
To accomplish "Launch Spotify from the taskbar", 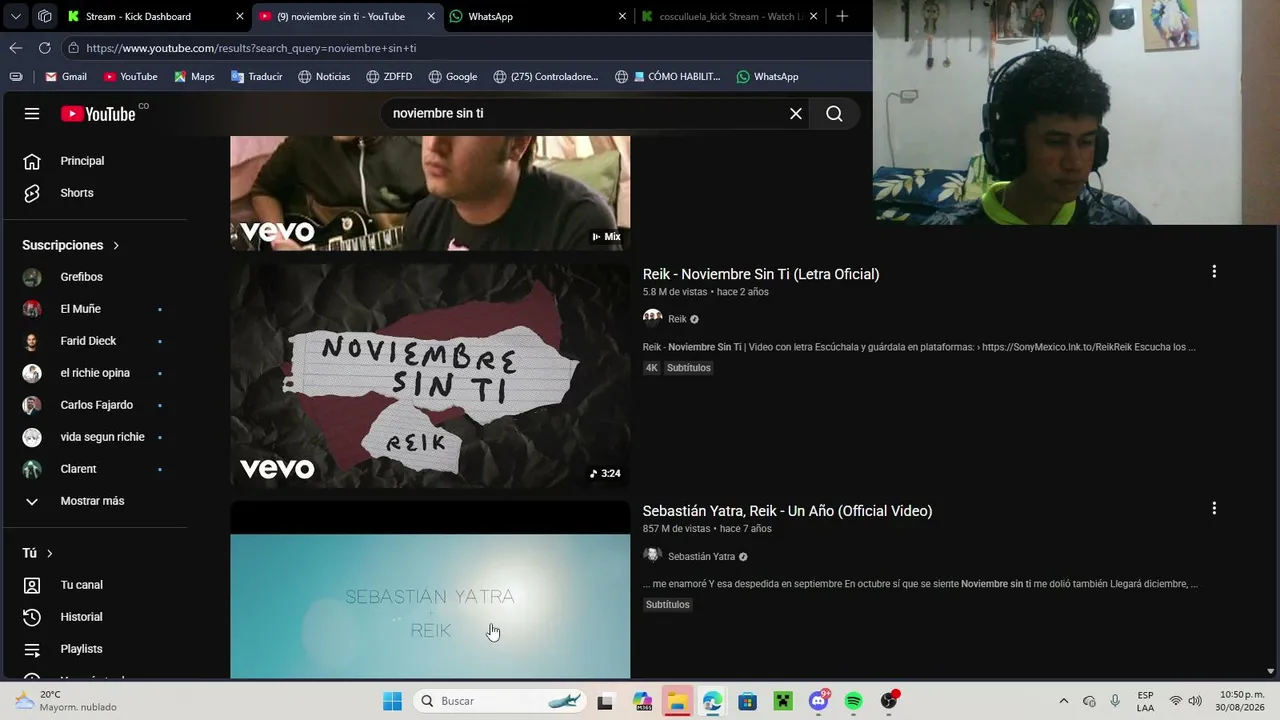I will pyautogui.click(x=853, y=701).
